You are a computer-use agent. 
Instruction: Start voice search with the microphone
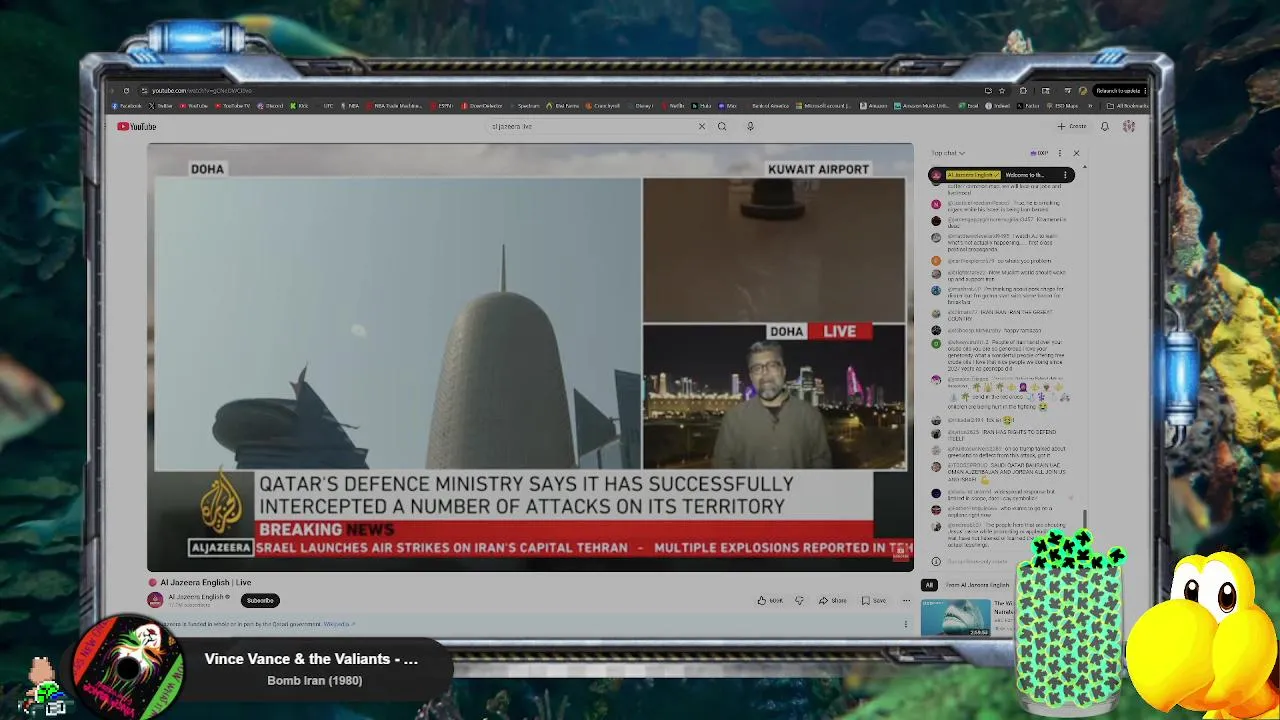coord(750,126)
